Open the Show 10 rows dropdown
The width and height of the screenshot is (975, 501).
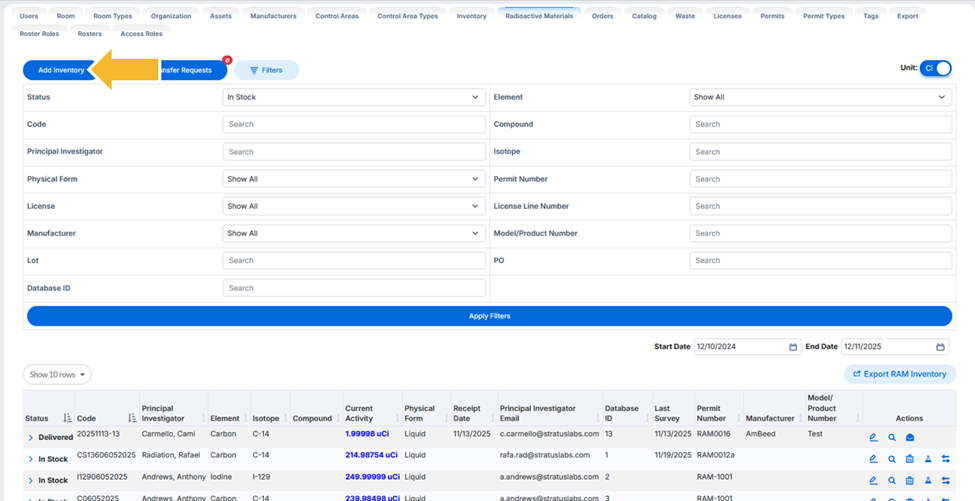pyautogui.click(x=57, y=375)
